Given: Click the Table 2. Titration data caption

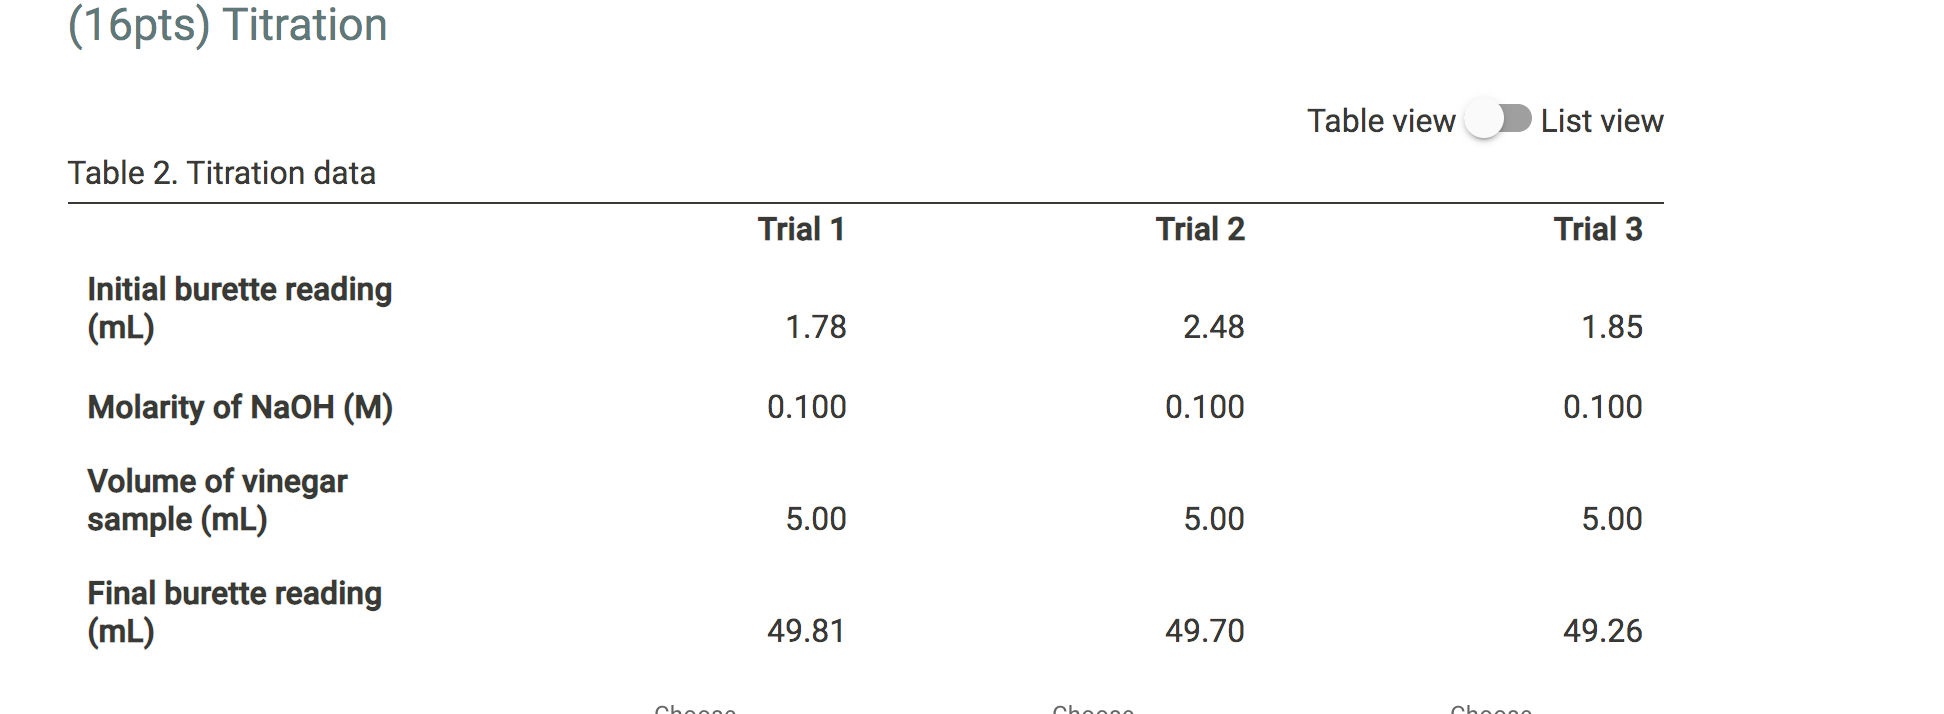Looking at the screenshot, I should coord(221,173).
